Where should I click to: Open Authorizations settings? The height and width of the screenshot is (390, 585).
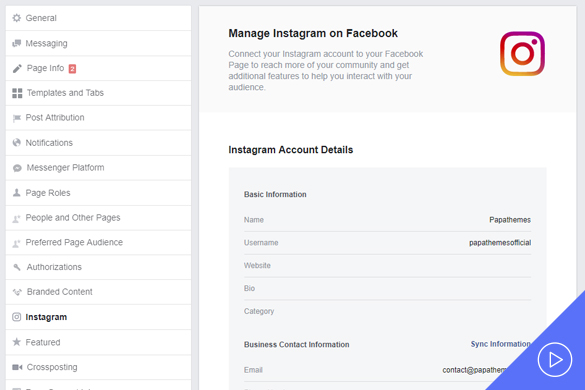coord(98,267)
